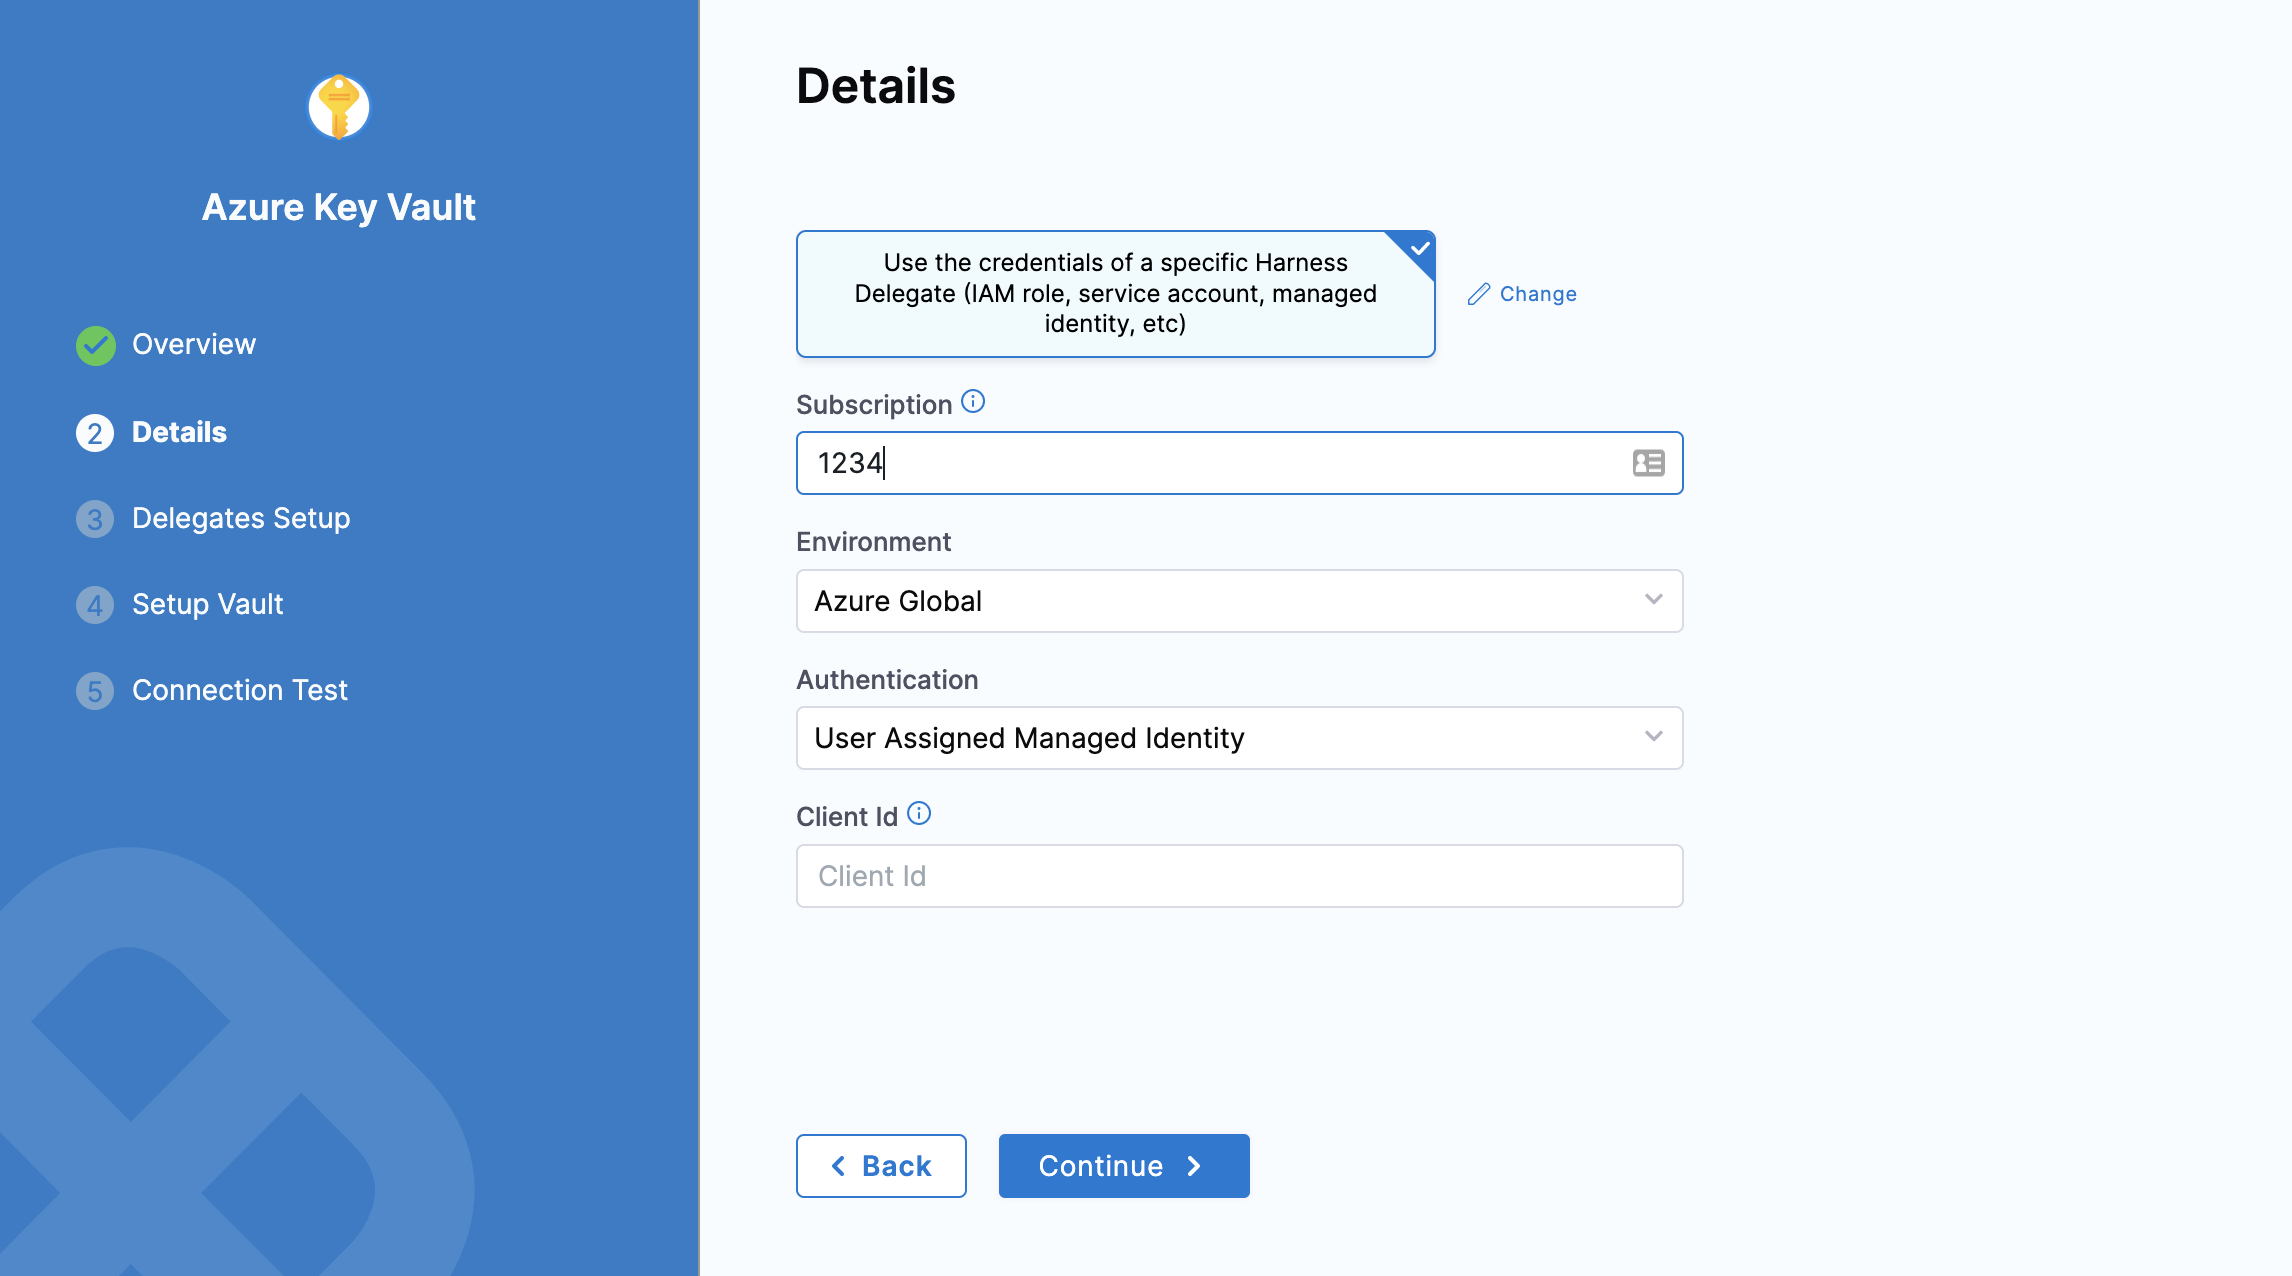
Task: Click the green Overview checkmark icon
Action: pos(95,345)
